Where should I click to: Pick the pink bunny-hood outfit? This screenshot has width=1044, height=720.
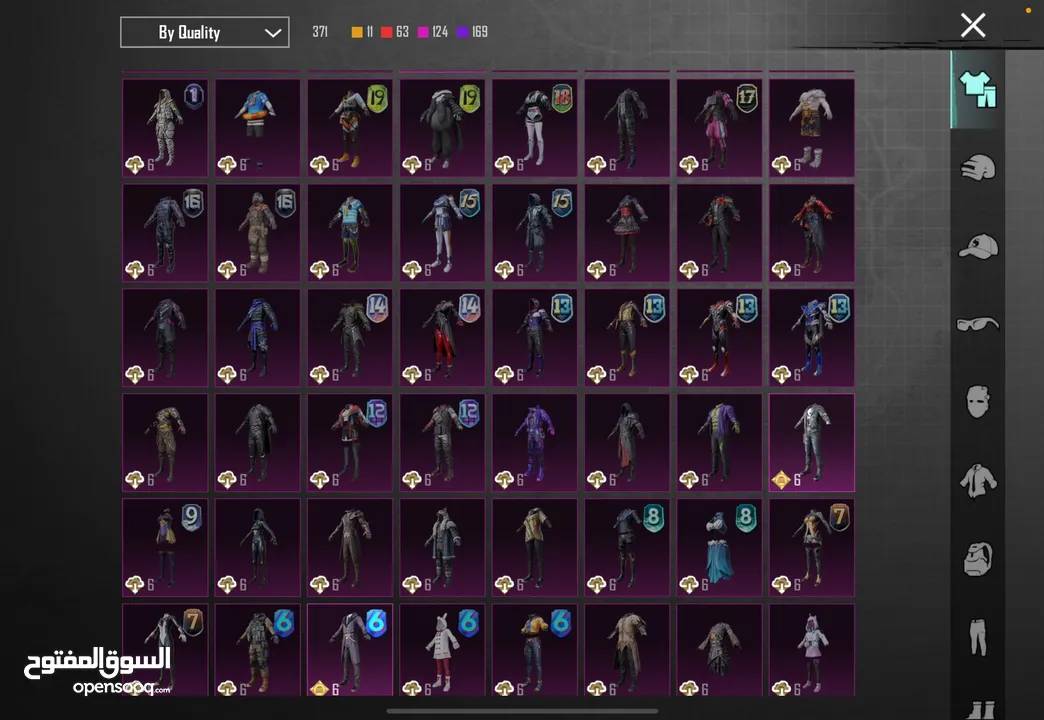coord(812,651)
